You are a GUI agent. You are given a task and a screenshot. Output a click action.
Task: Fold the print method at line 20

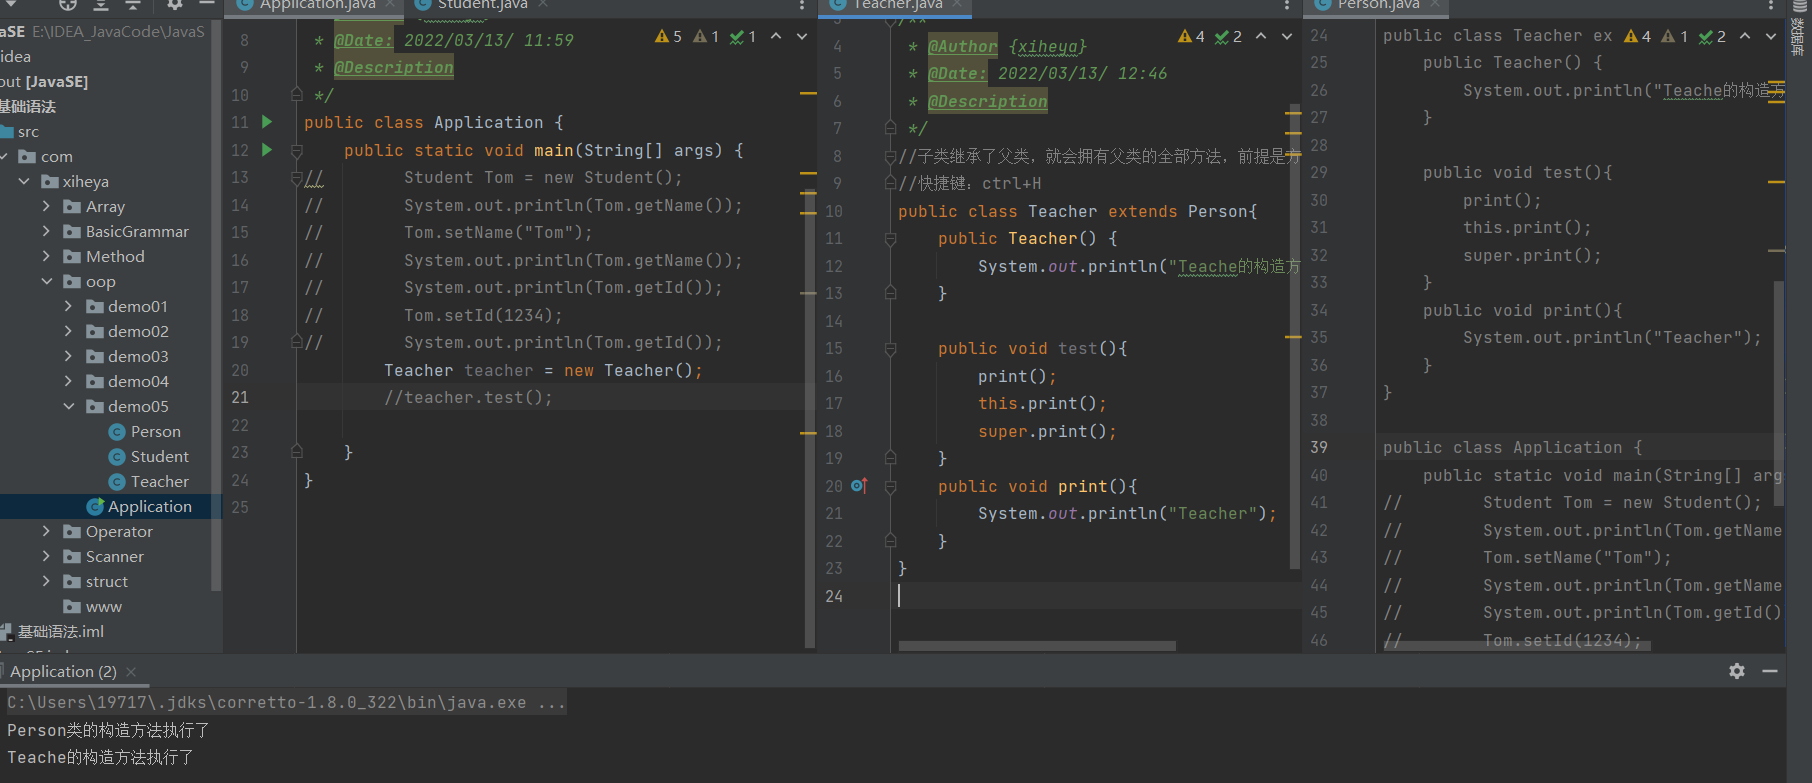890,487
